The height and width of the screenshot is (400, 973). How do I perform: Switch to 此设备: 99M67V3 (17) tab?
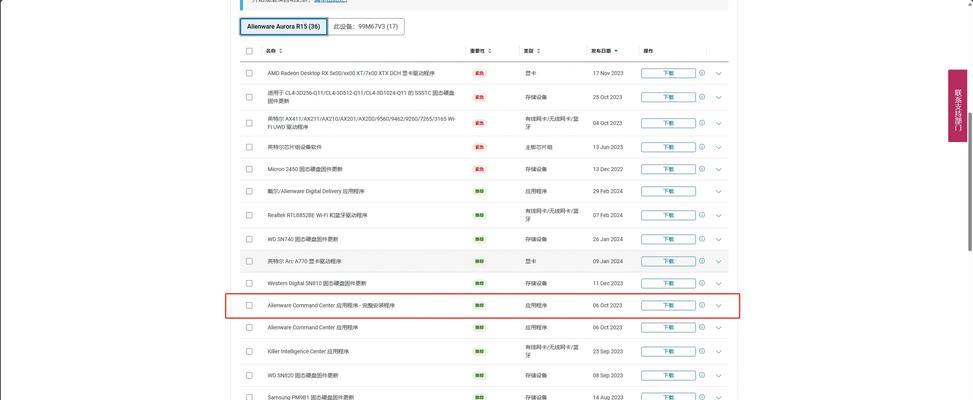[x=366, y=27]
